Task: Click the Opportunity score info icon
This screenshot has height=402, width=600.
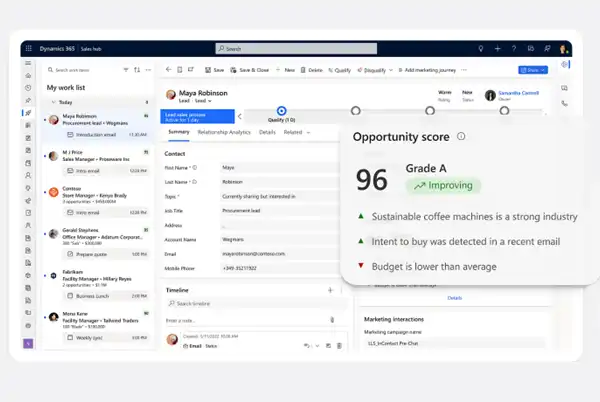Action: click(460, 136)
